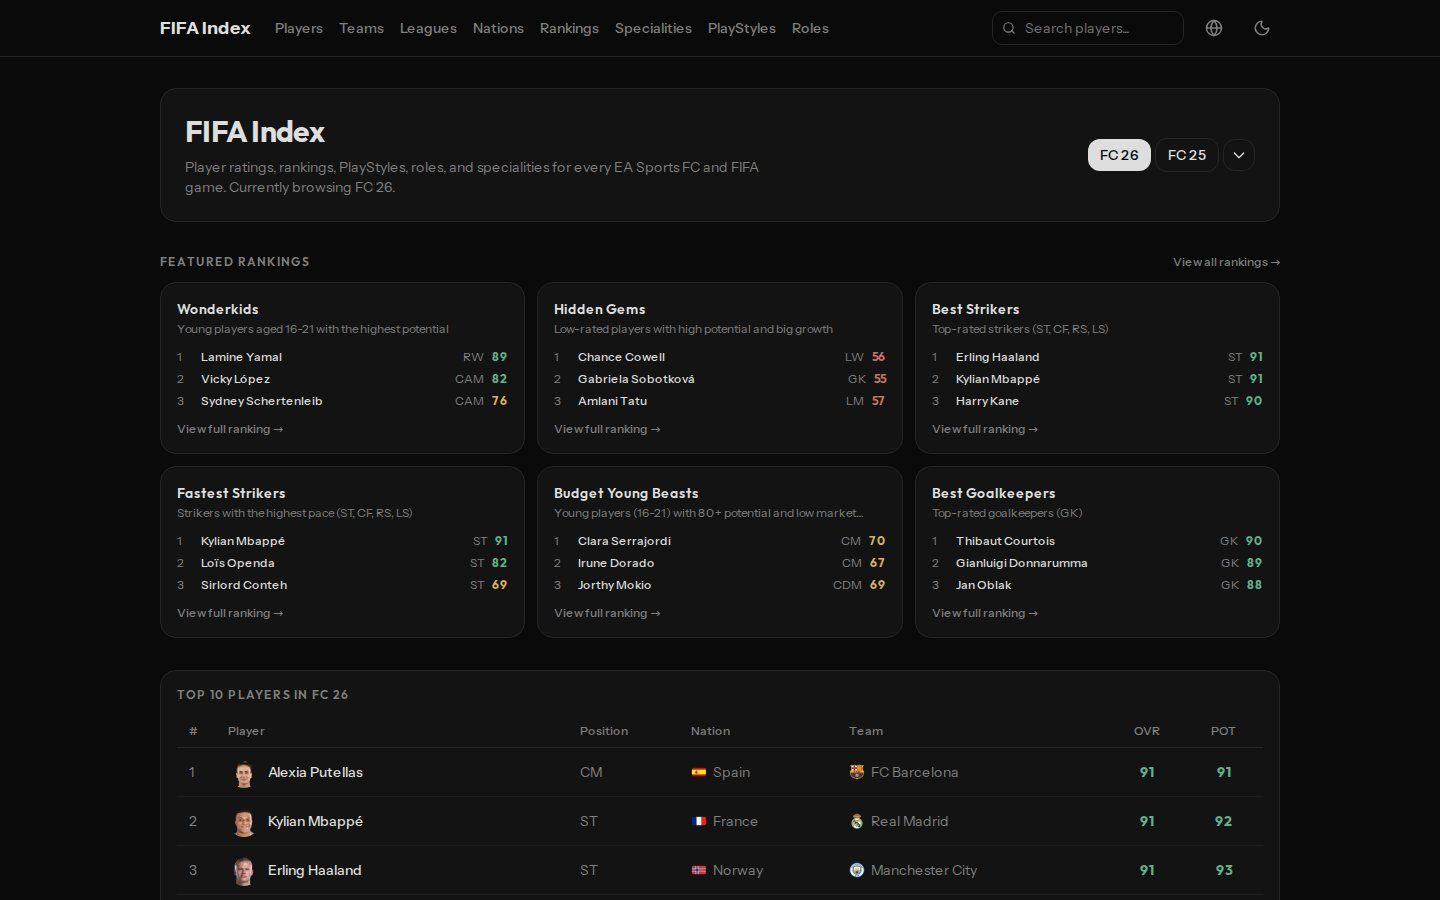Click the OVR column header
1440x900 pixels.
coord(1147,731)
